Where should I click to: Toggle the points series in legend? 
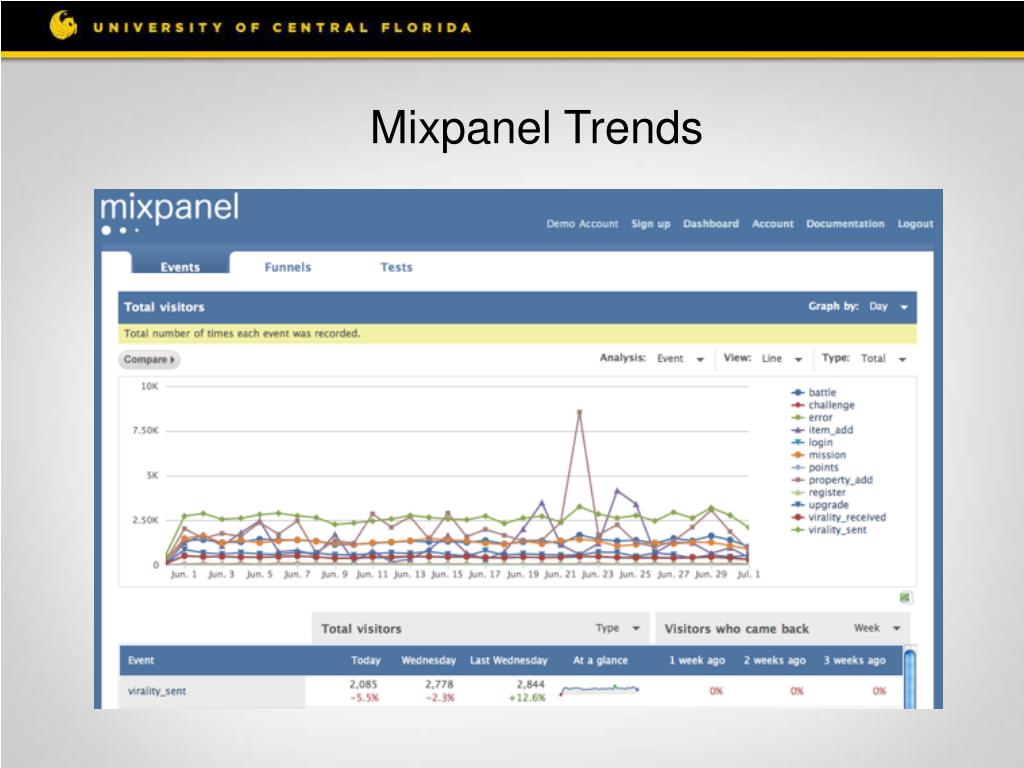(x=814, y=467)
